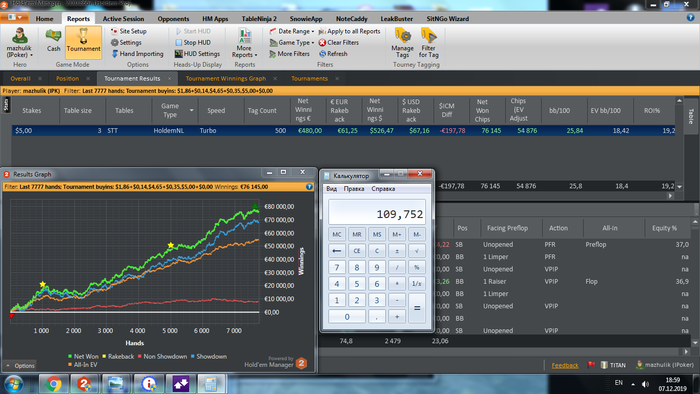Open Settings in the Options group
The height and width of the screenshot is (394, 700).
coord(126,42)
